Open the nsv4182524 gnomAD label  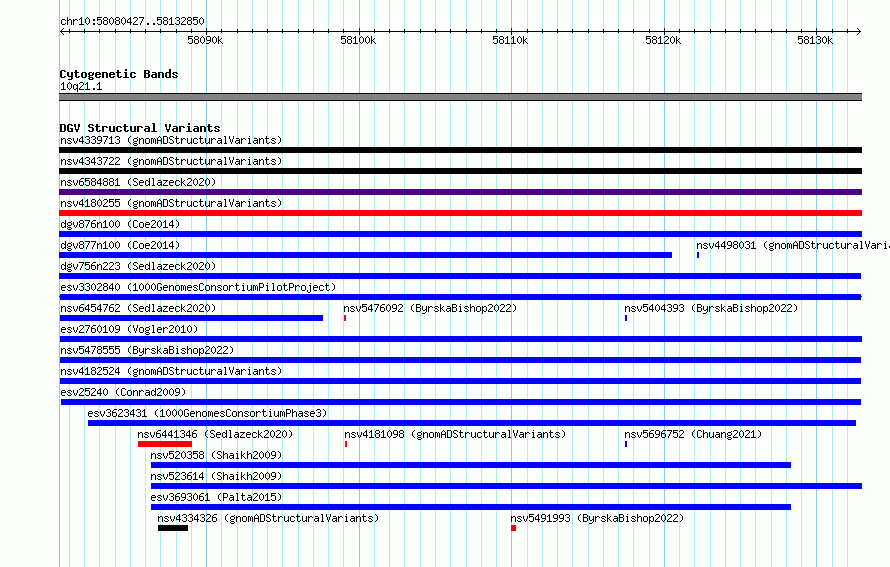click(x=171, y=371)
